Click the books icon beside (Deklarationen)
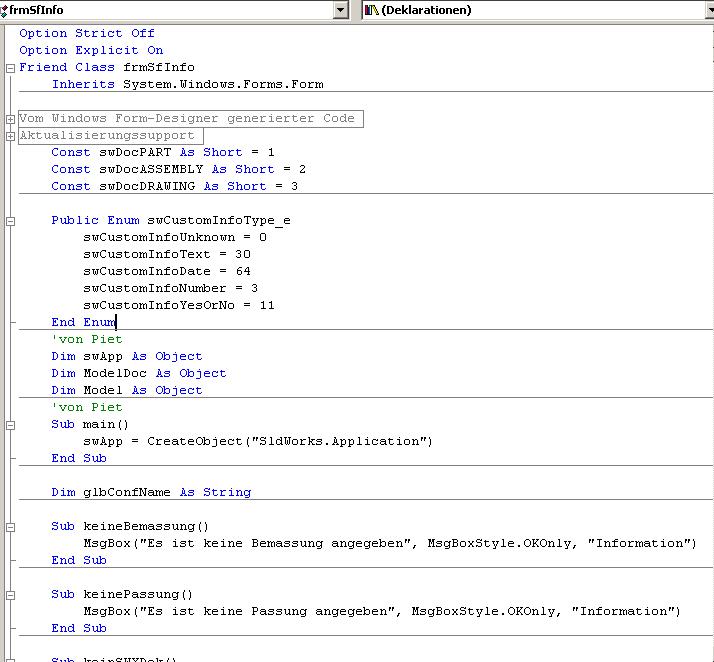Screen dimensions: 714x662 (x=372, y=10)
